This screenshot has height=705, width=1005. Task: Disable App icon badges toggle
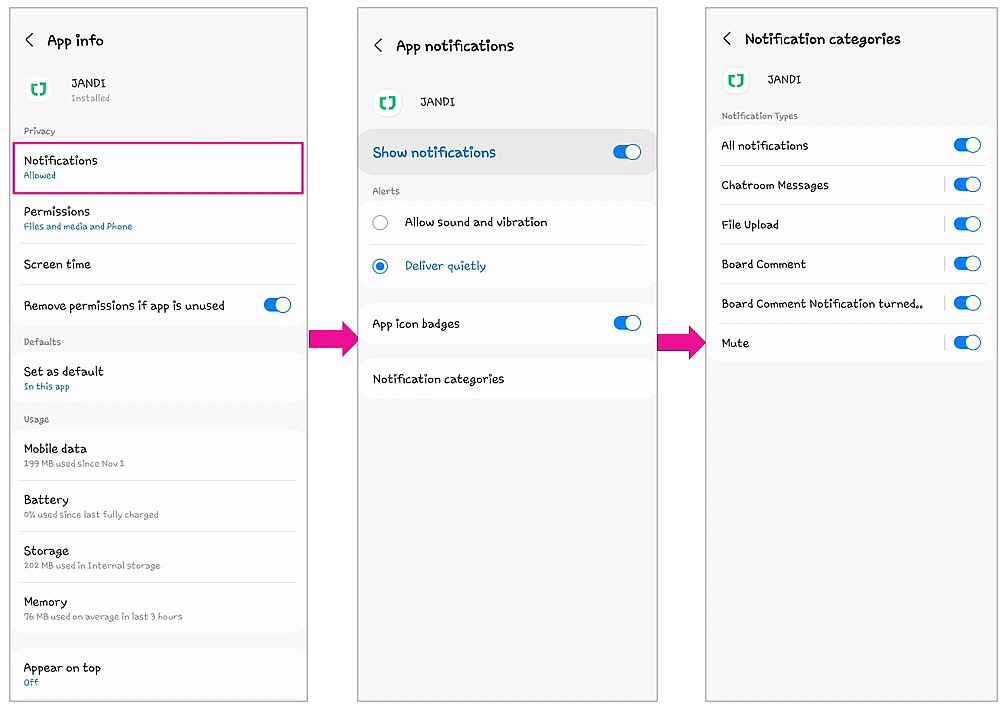[x=627, y=323]
